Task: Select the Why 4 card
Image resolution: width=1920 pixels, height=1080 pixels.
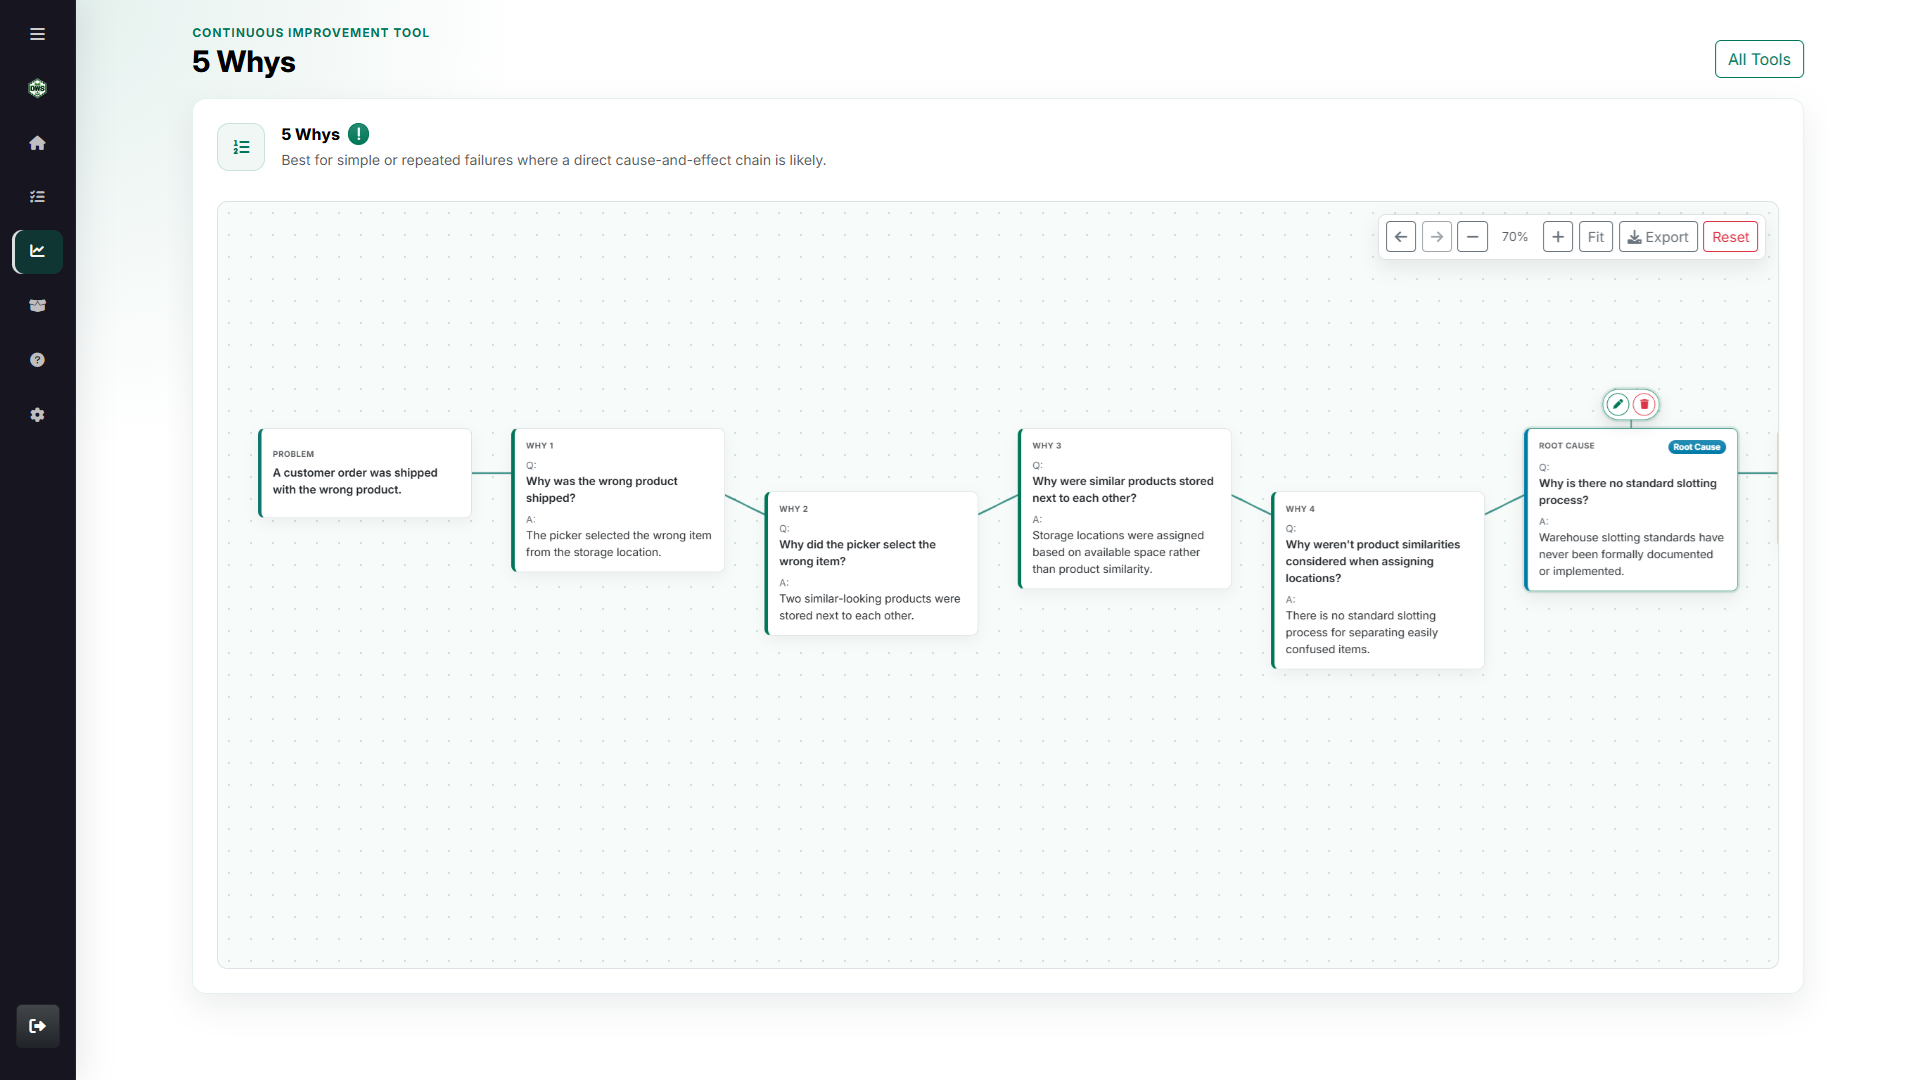Action: 1377,580
